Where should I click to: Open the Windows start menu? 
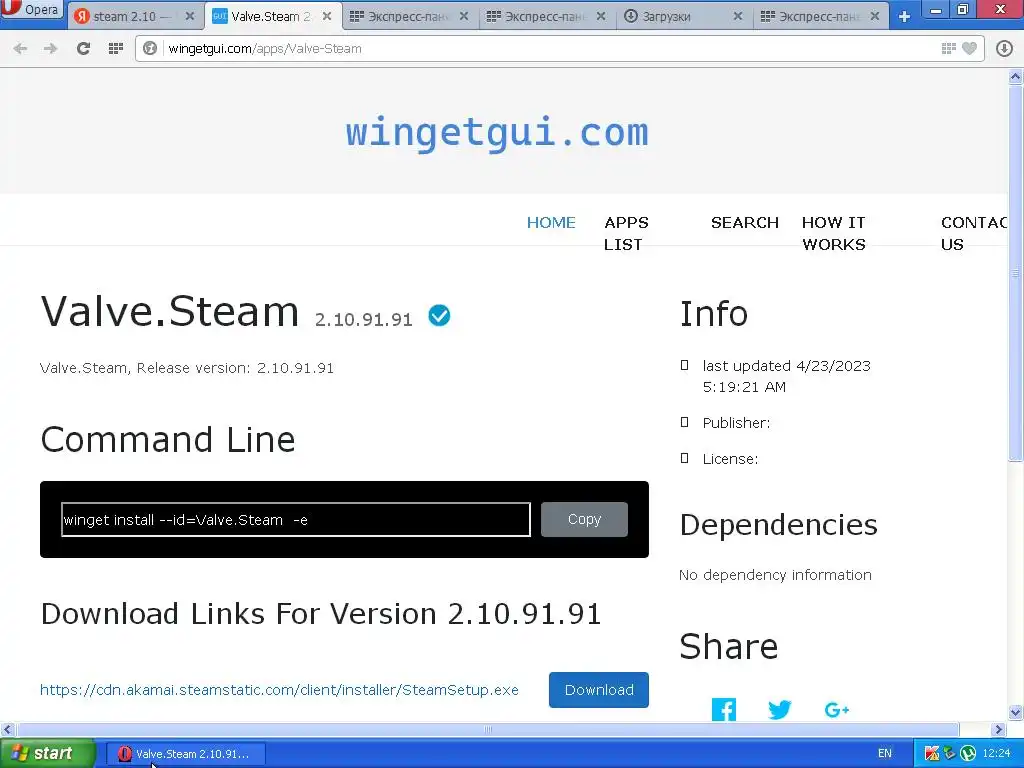tap(47, 753)
